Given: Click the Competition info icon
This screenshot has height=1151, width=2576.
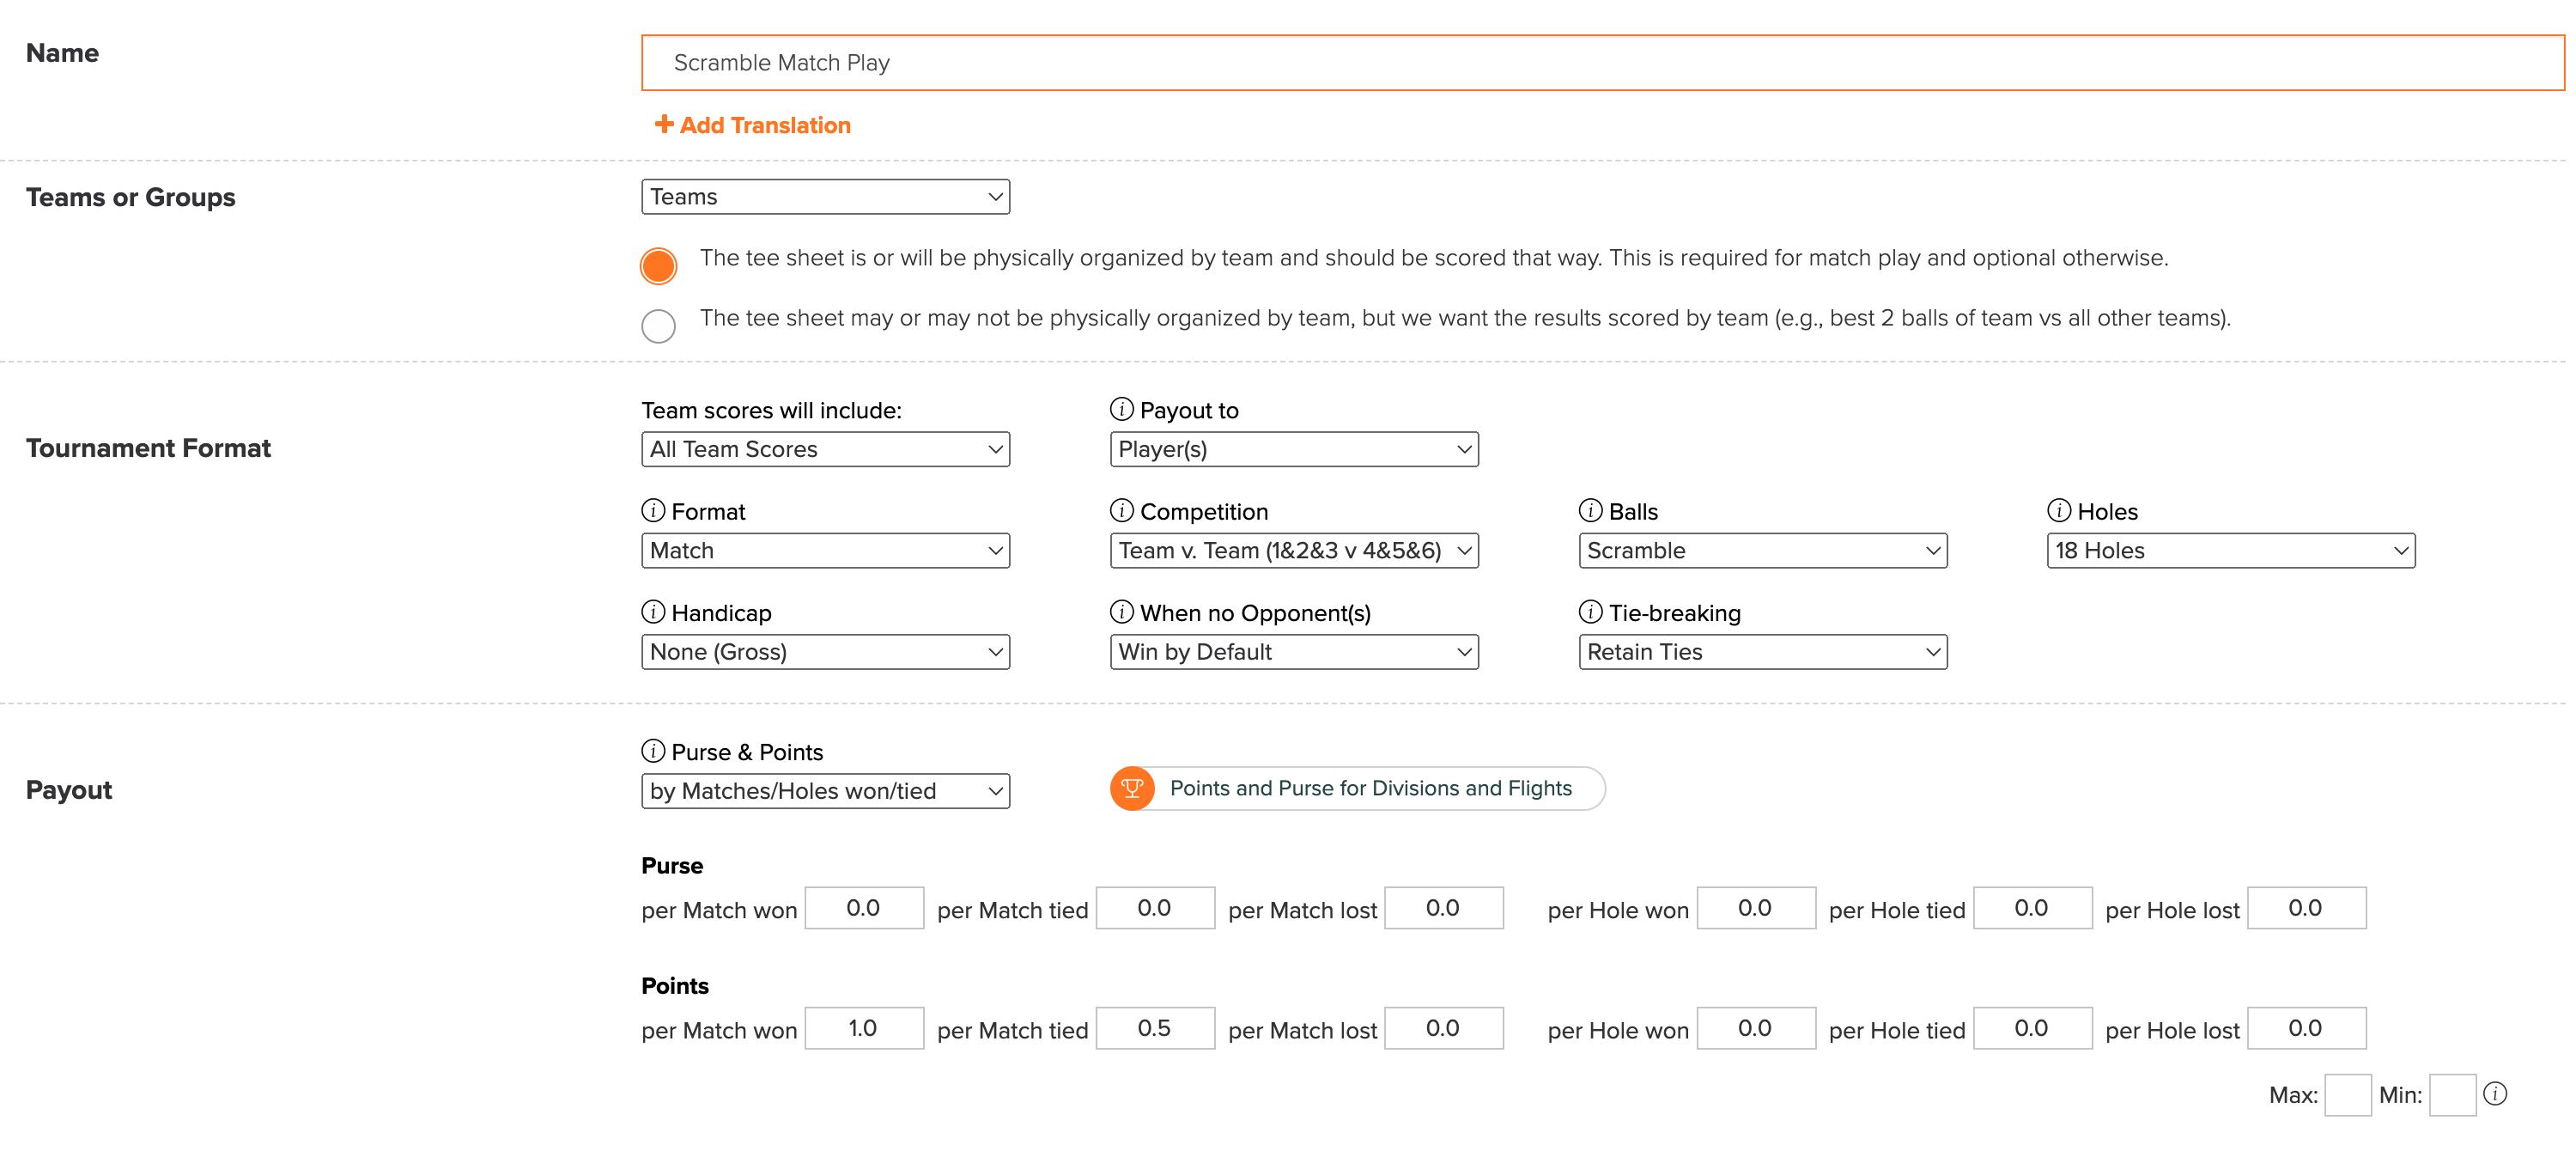Looking at the screenshot, I should pyautogui.click(x=1121, y=510).
